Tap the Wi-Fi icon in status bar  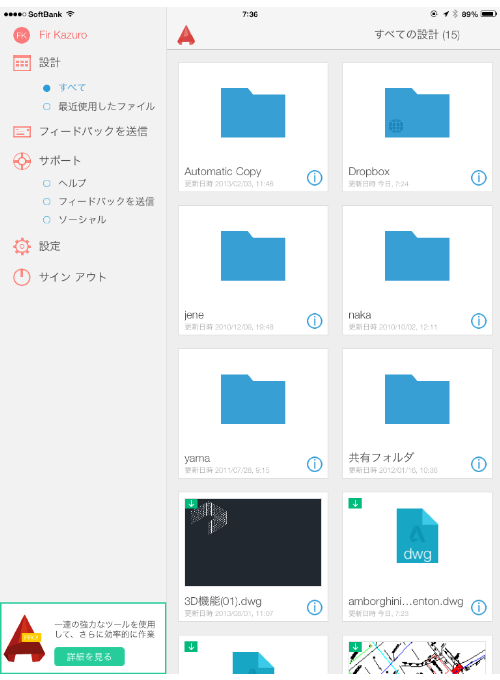point(70,14)
